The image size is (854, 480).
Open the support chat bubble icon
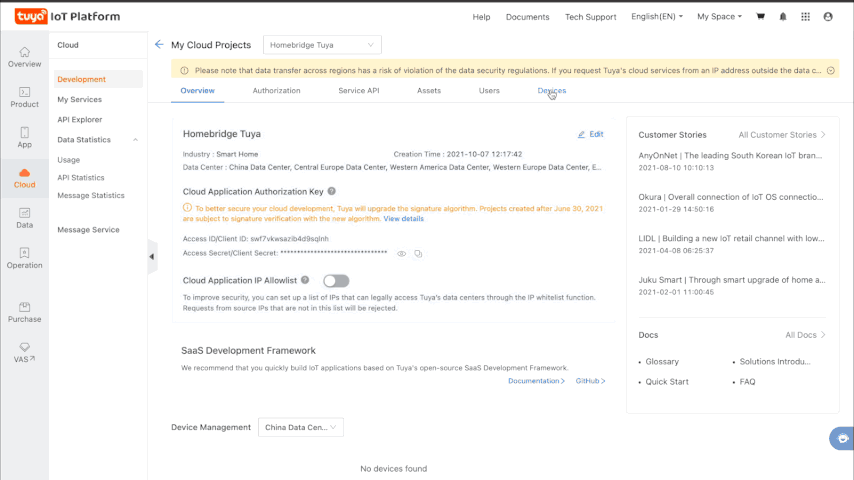pos(842,438)
